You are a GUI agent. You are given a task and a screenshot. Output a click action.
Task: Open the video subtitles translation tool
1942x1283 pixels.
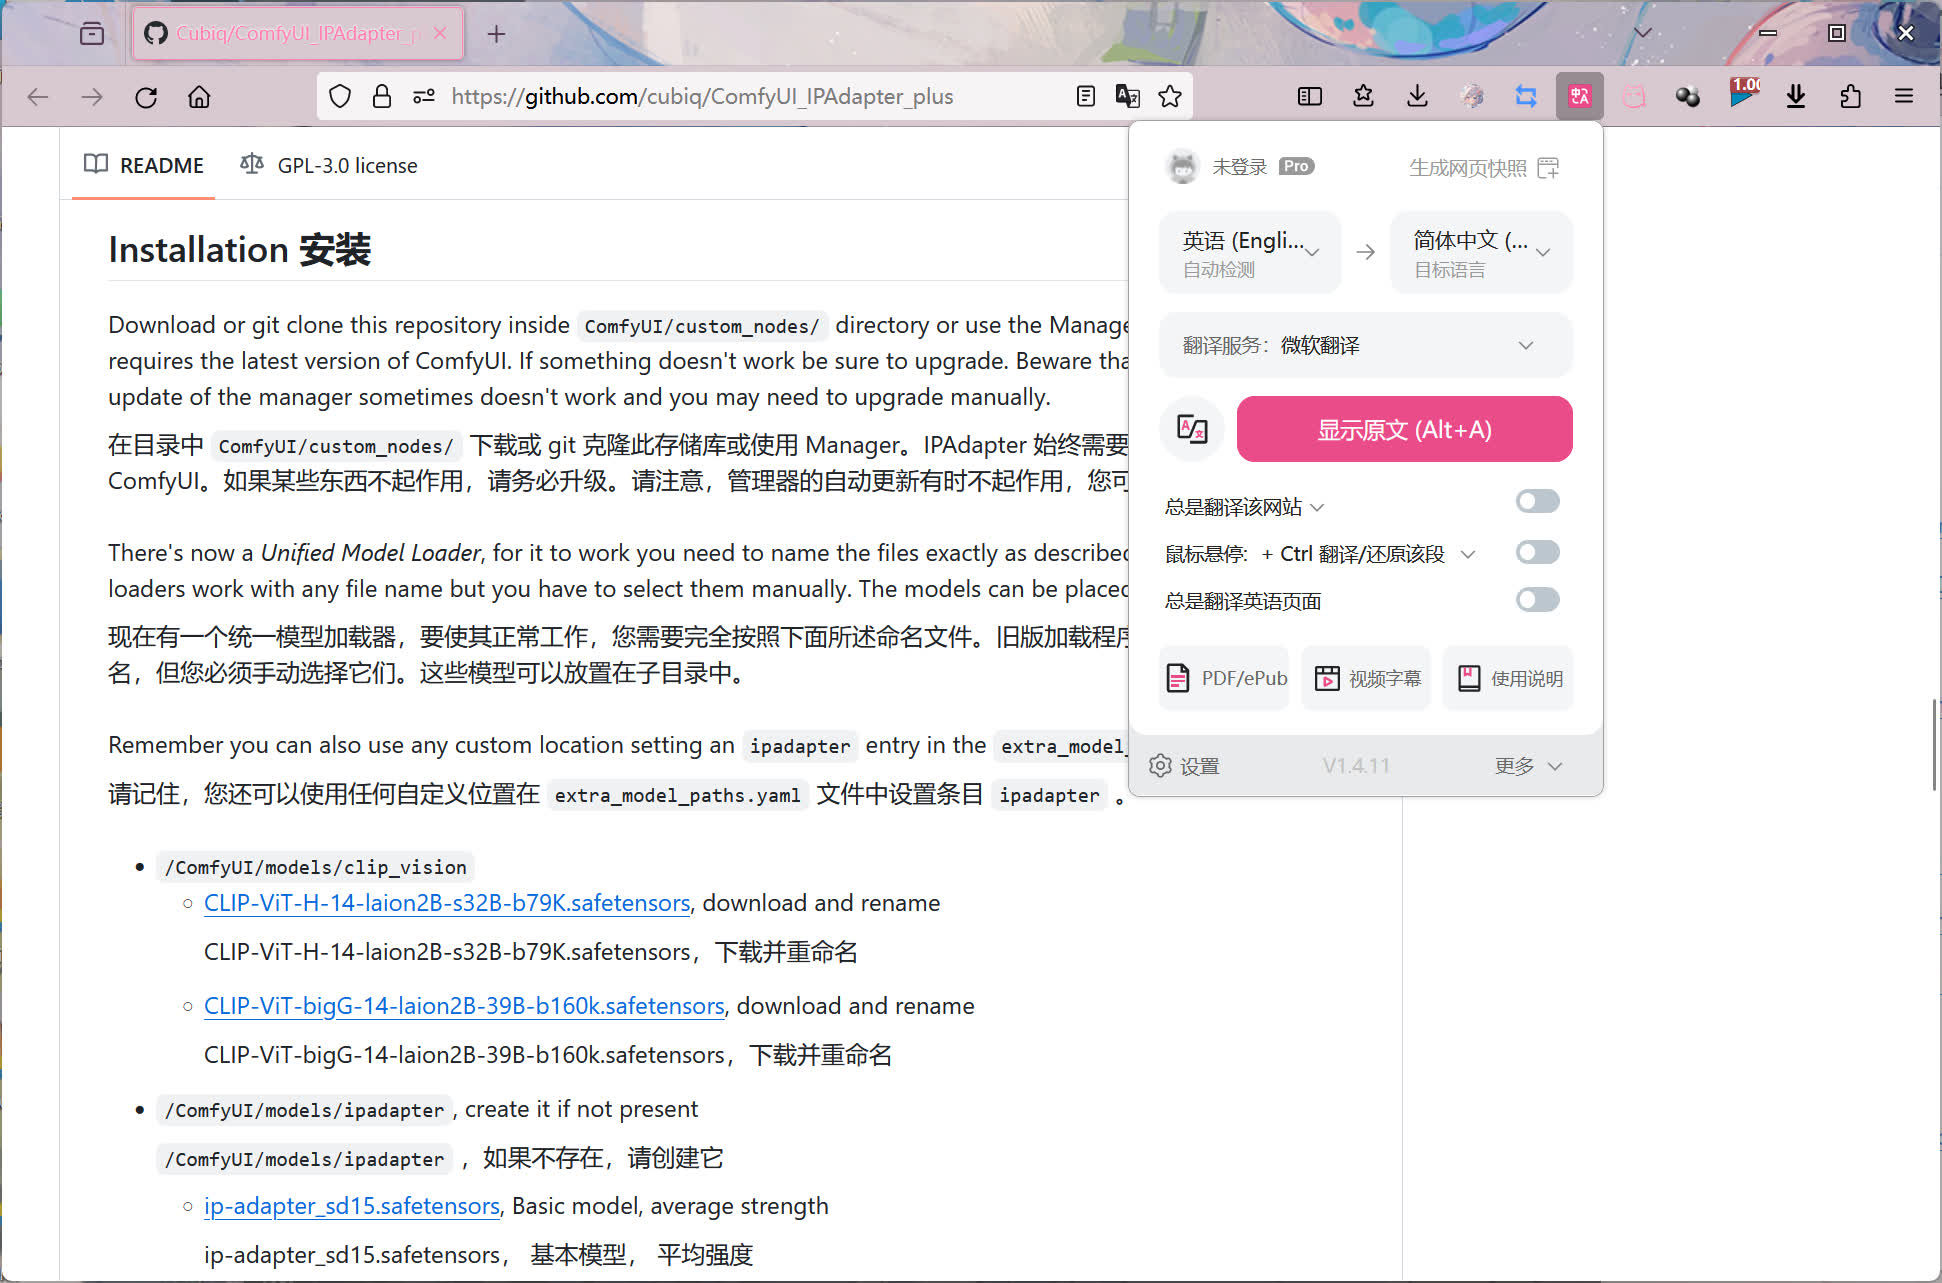[x=1365, y=678]
